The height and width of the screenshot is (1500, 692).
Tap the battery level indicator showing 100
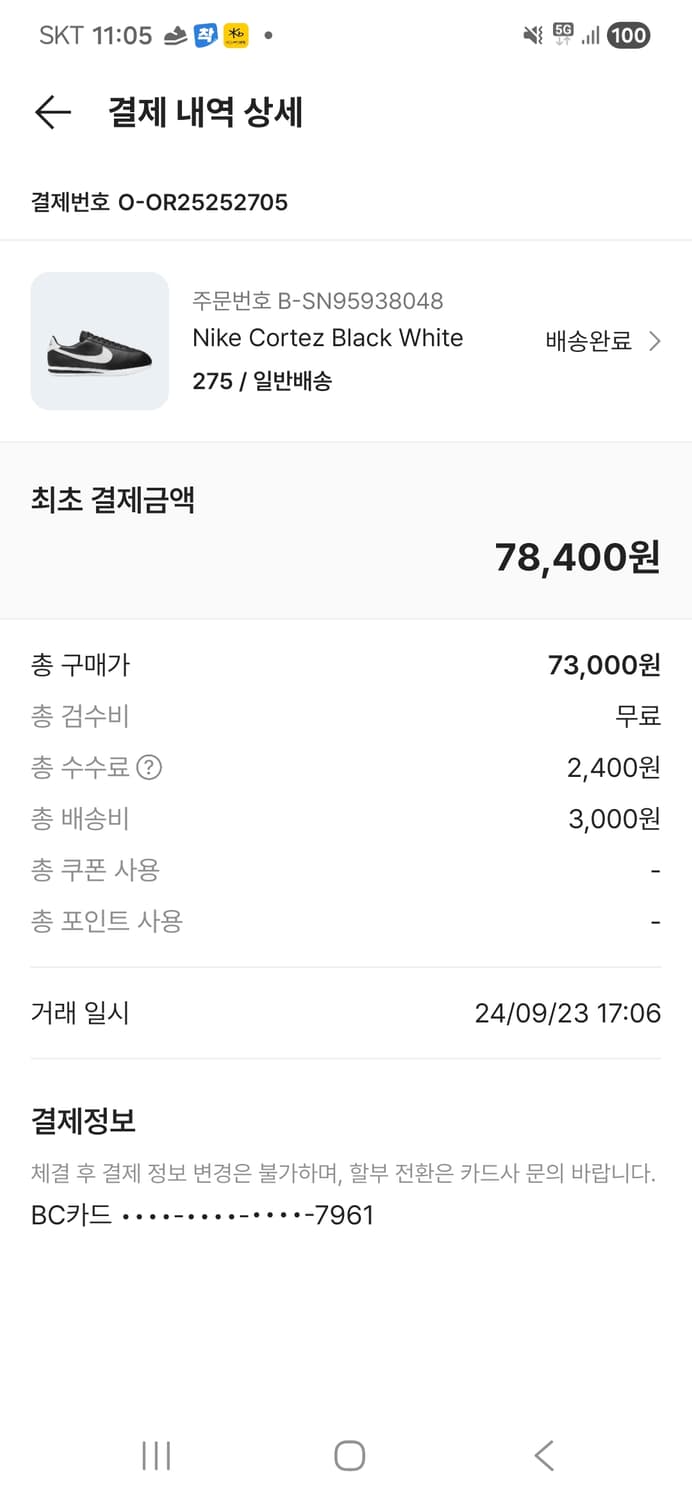628,35
